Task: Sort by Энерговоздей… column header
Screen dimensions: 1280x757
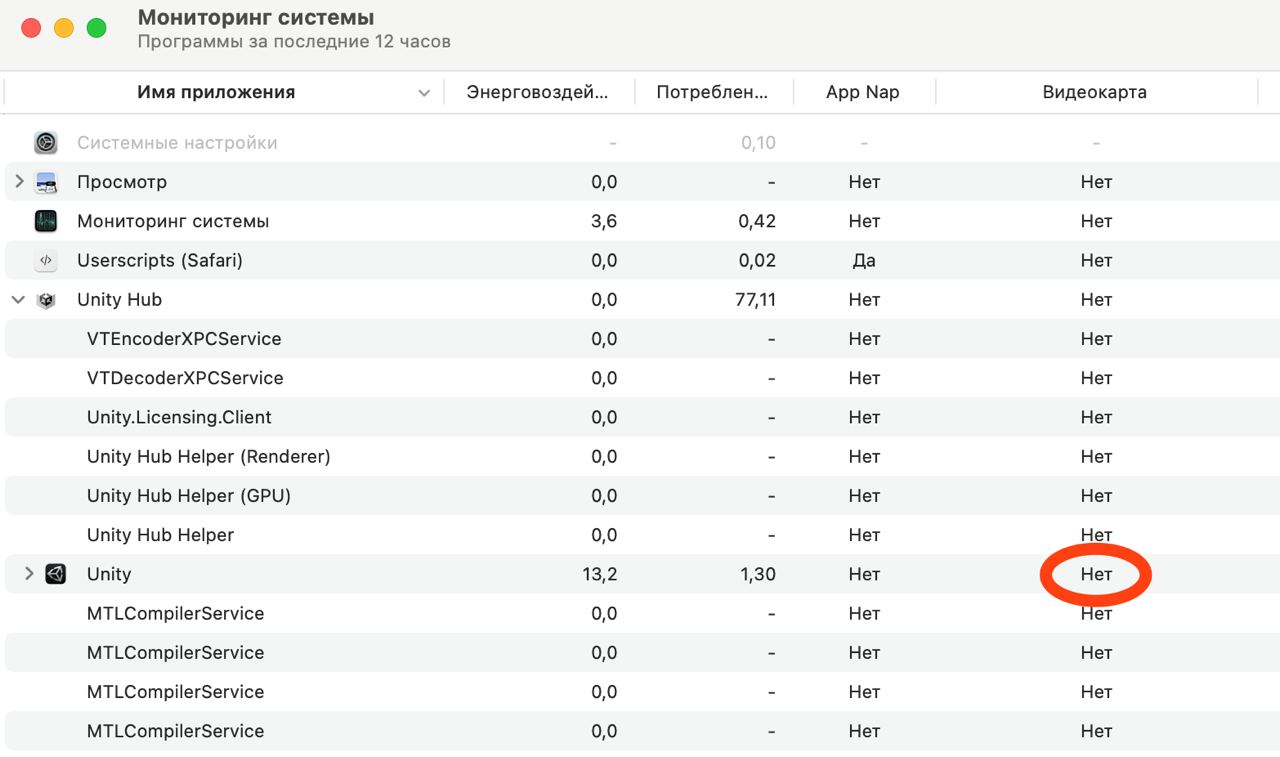Action: pos(538,92)
